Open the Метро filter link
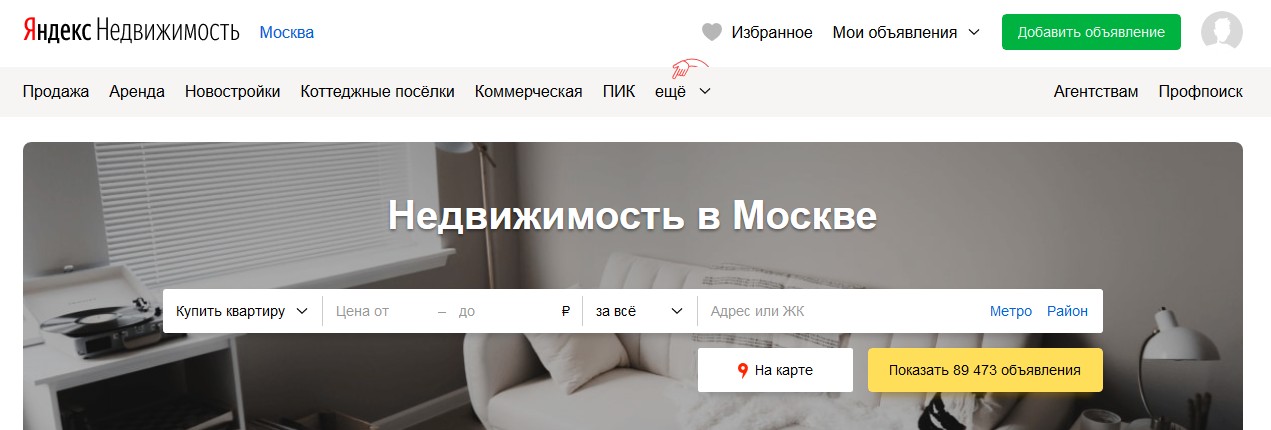The image size is (1271, 430). click(1011, 311)
